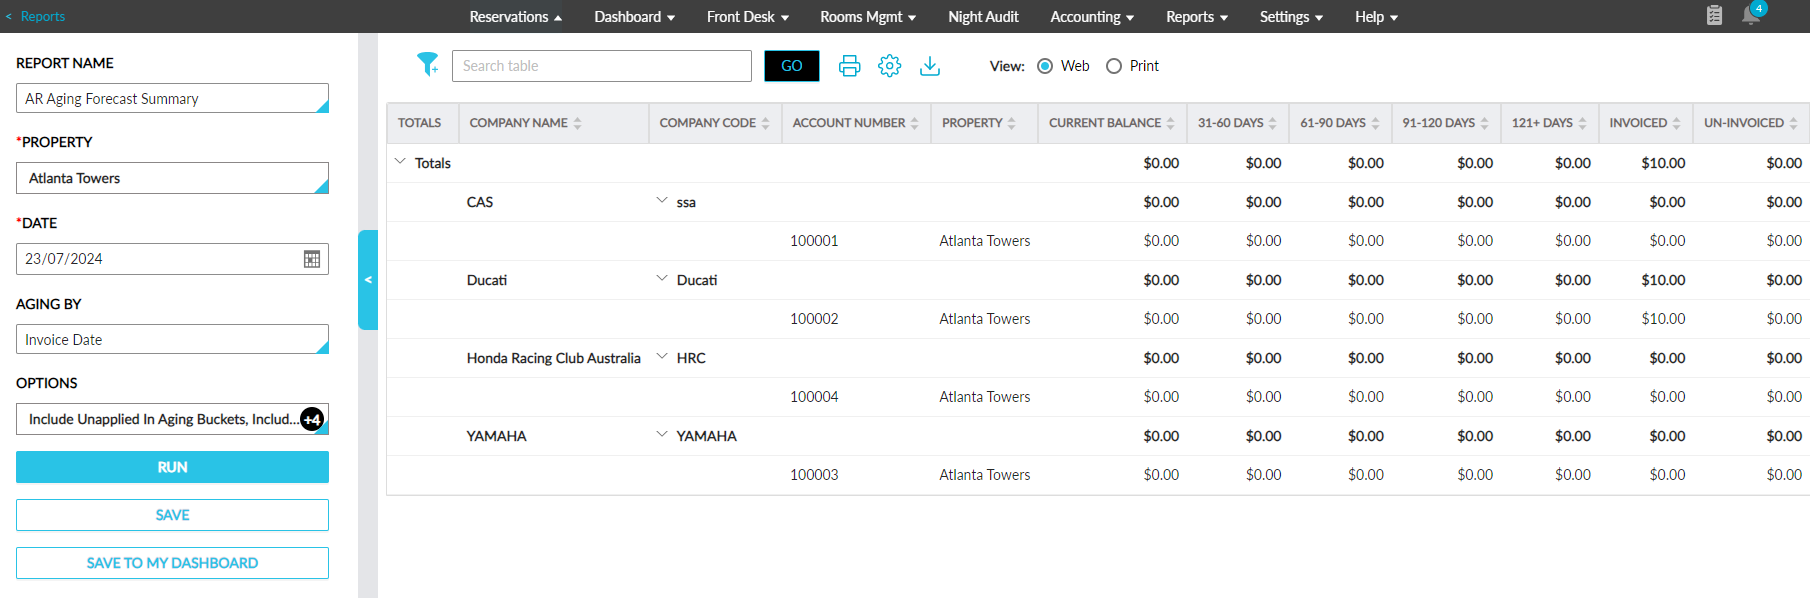
Task: Sort by Current Balance column
Action: (x=1171, y=123)
